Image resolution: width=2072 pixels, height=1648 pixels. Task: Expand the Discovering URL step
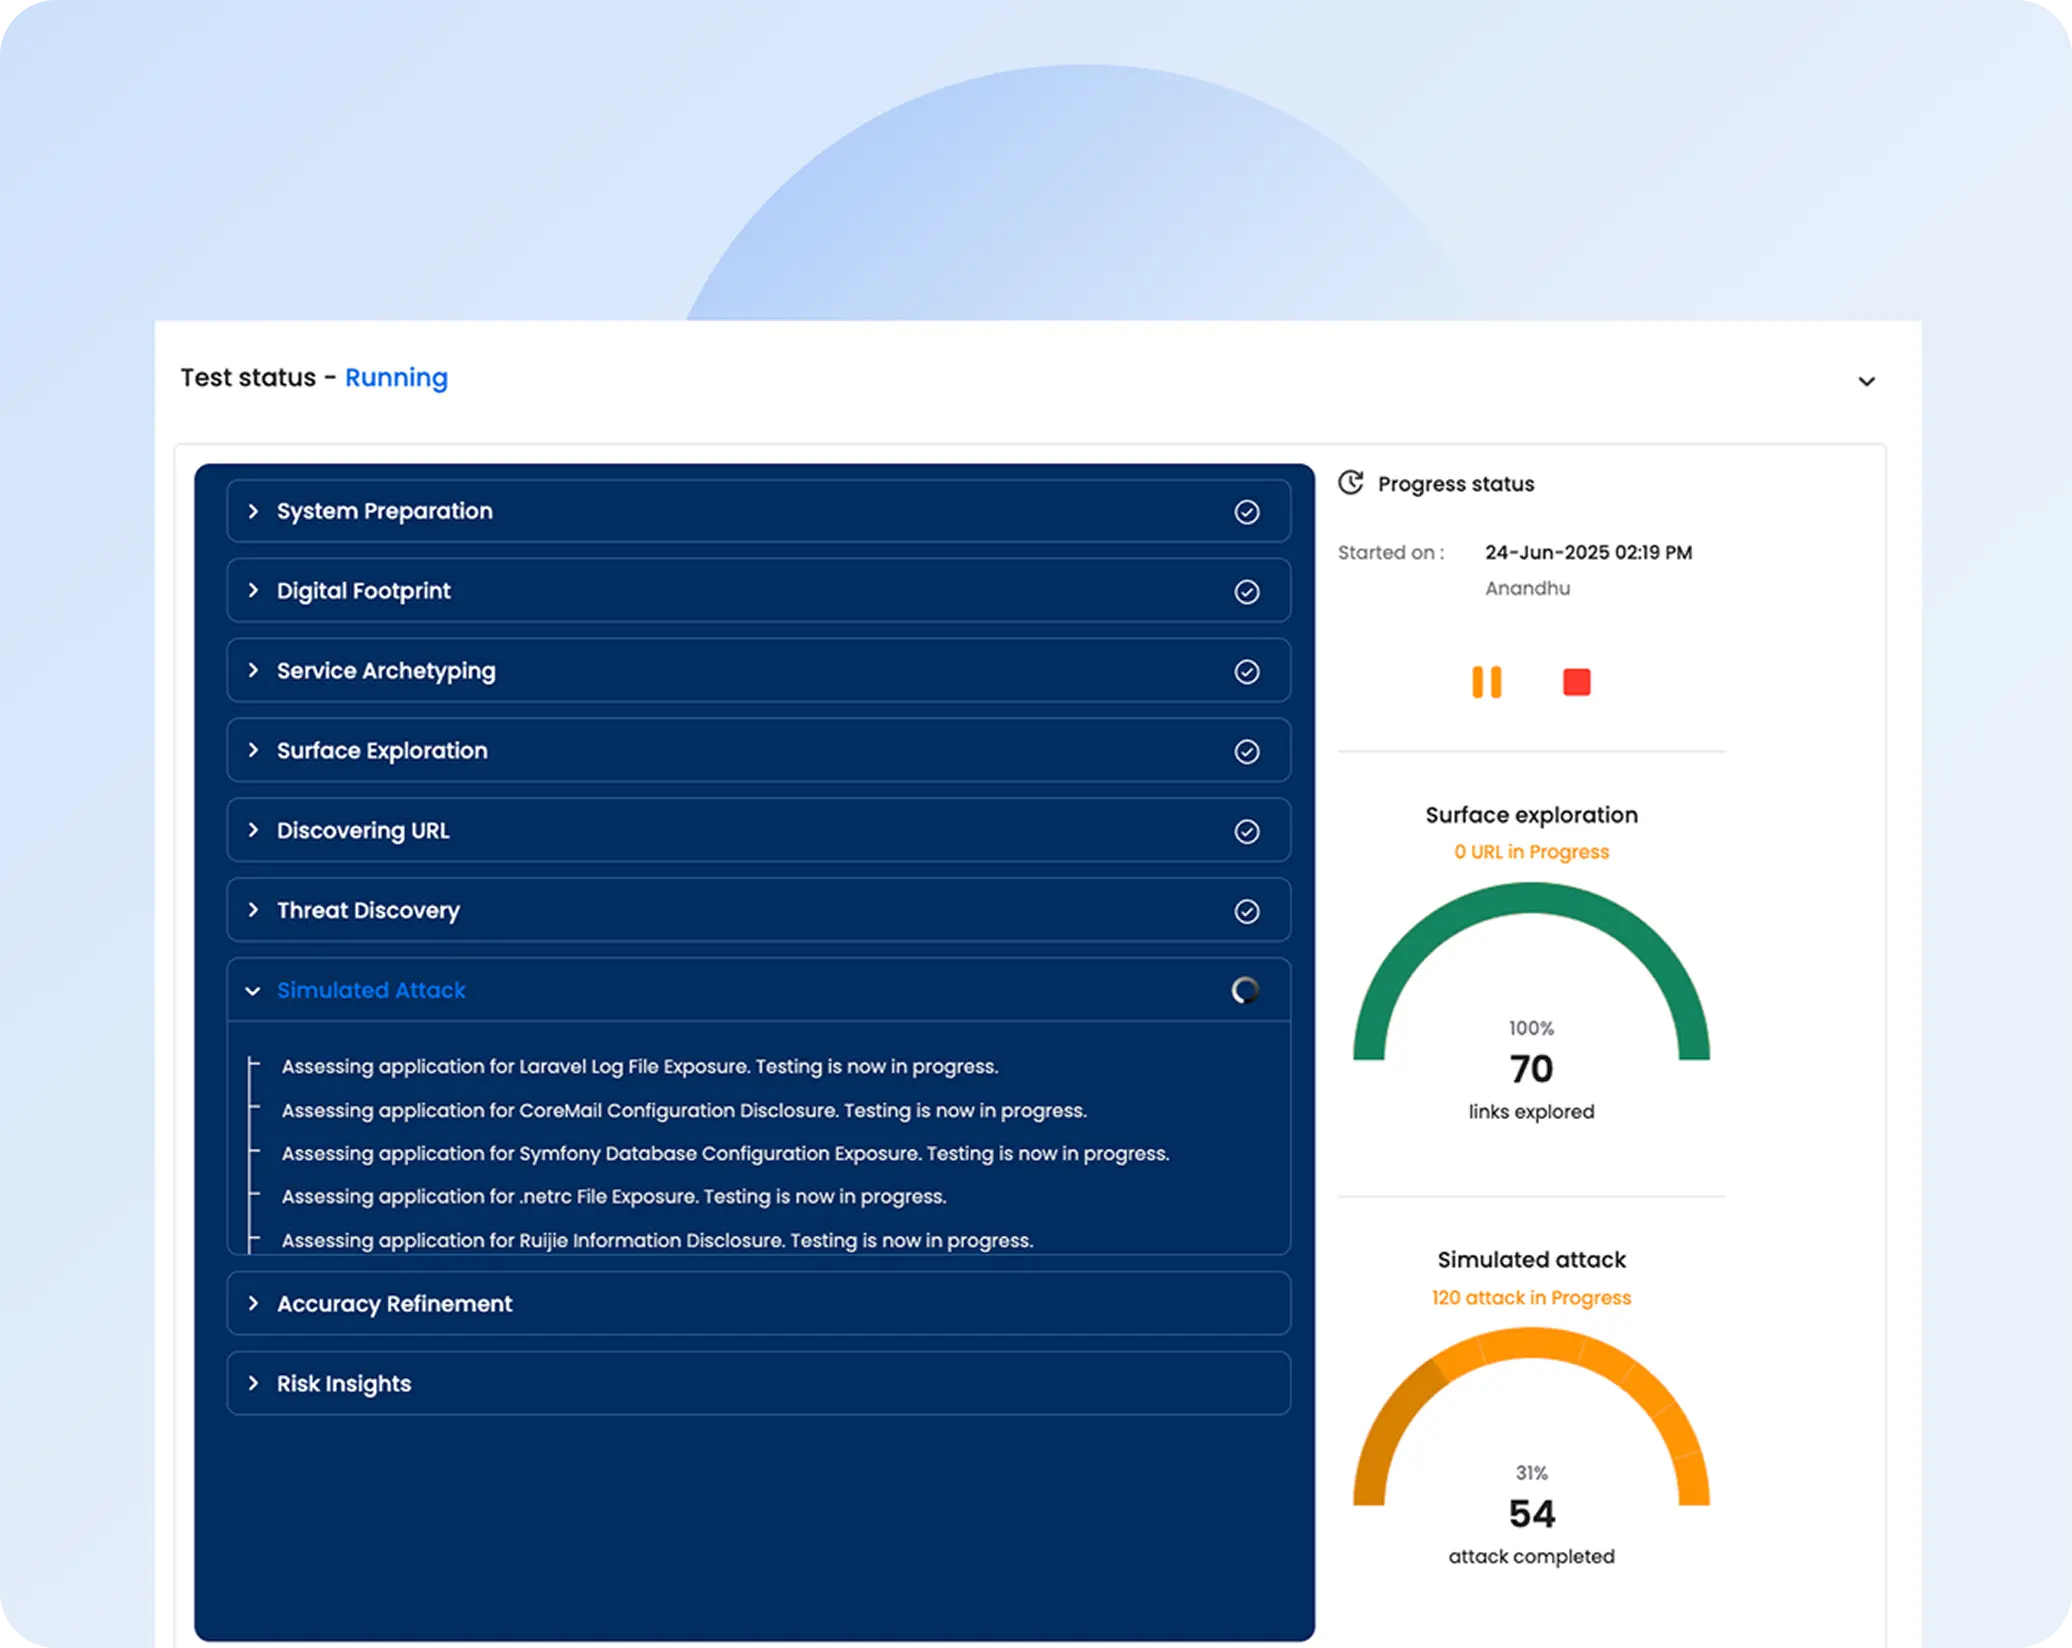[253, 830]
